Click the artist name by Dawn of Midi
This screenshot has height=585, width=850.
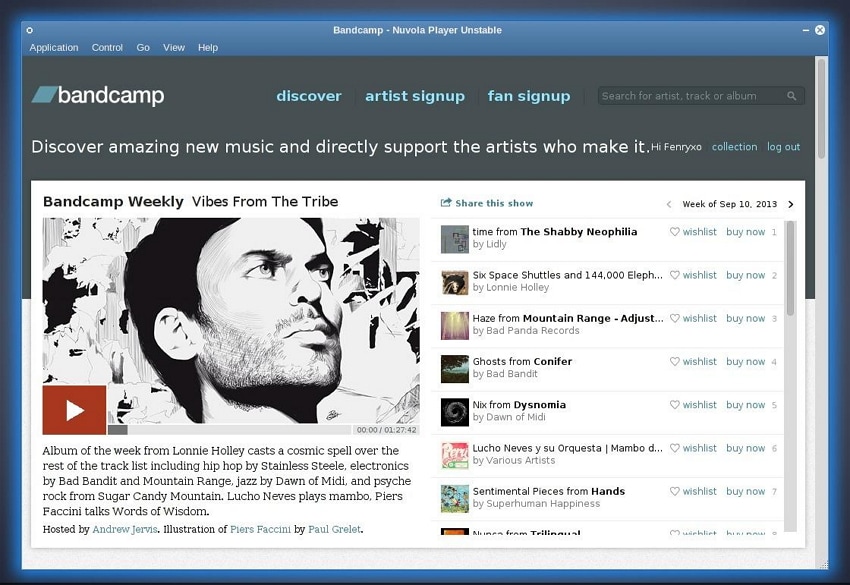(x=509, y=417)
